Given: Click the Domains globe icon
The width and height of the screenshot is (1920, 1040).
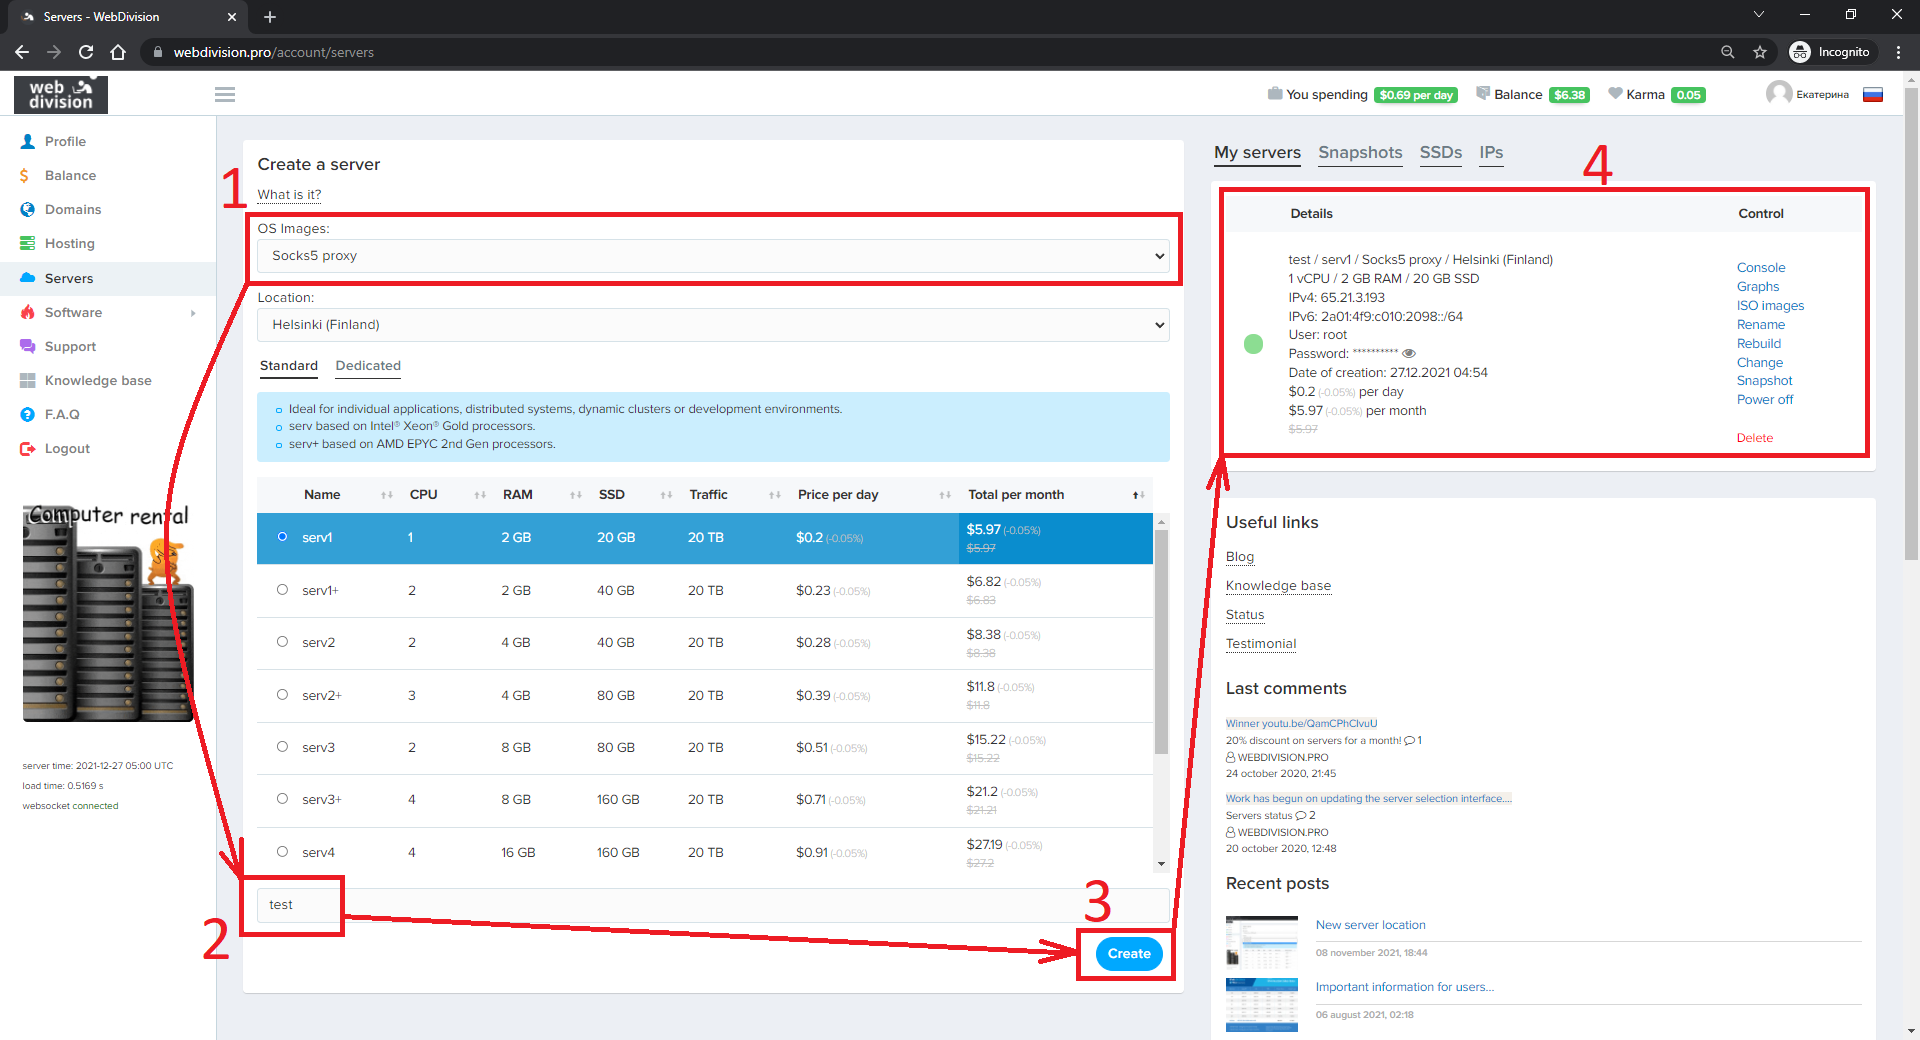Looking at the screenshot, I should (x=28, y=210).
